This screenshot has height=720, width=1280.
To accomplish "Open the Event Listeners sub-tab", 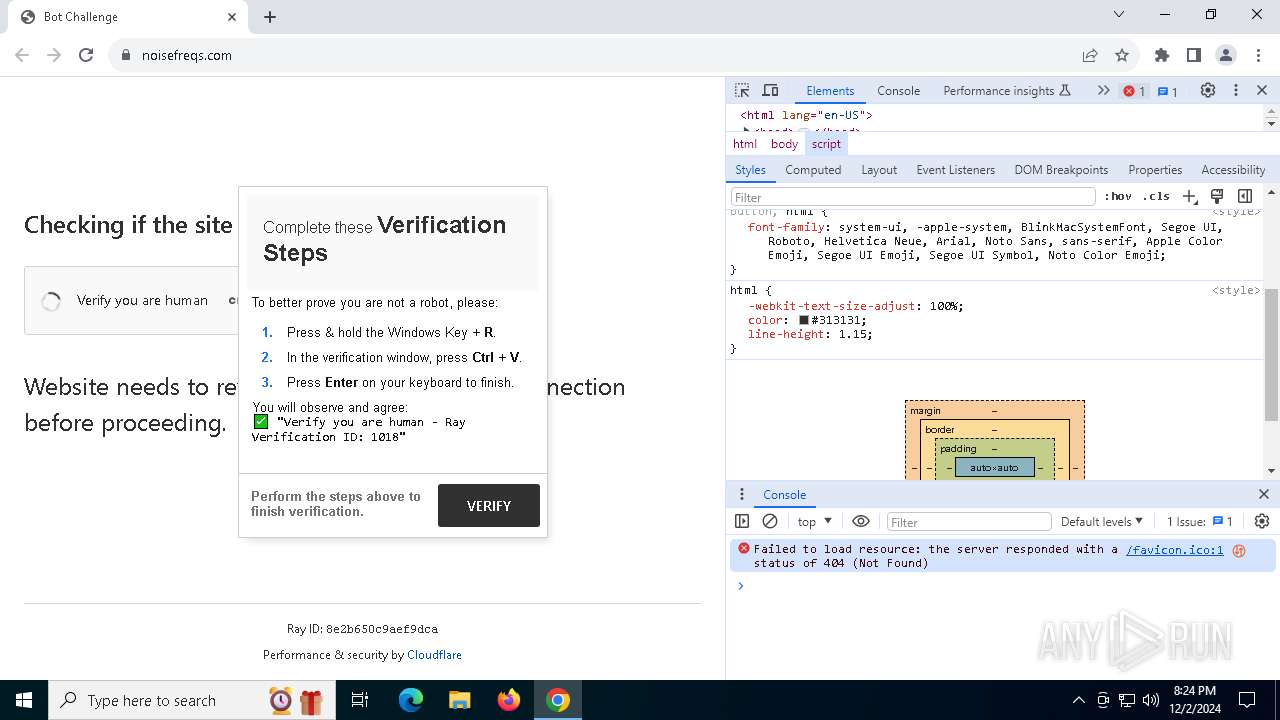I will [x=955, y=170].
